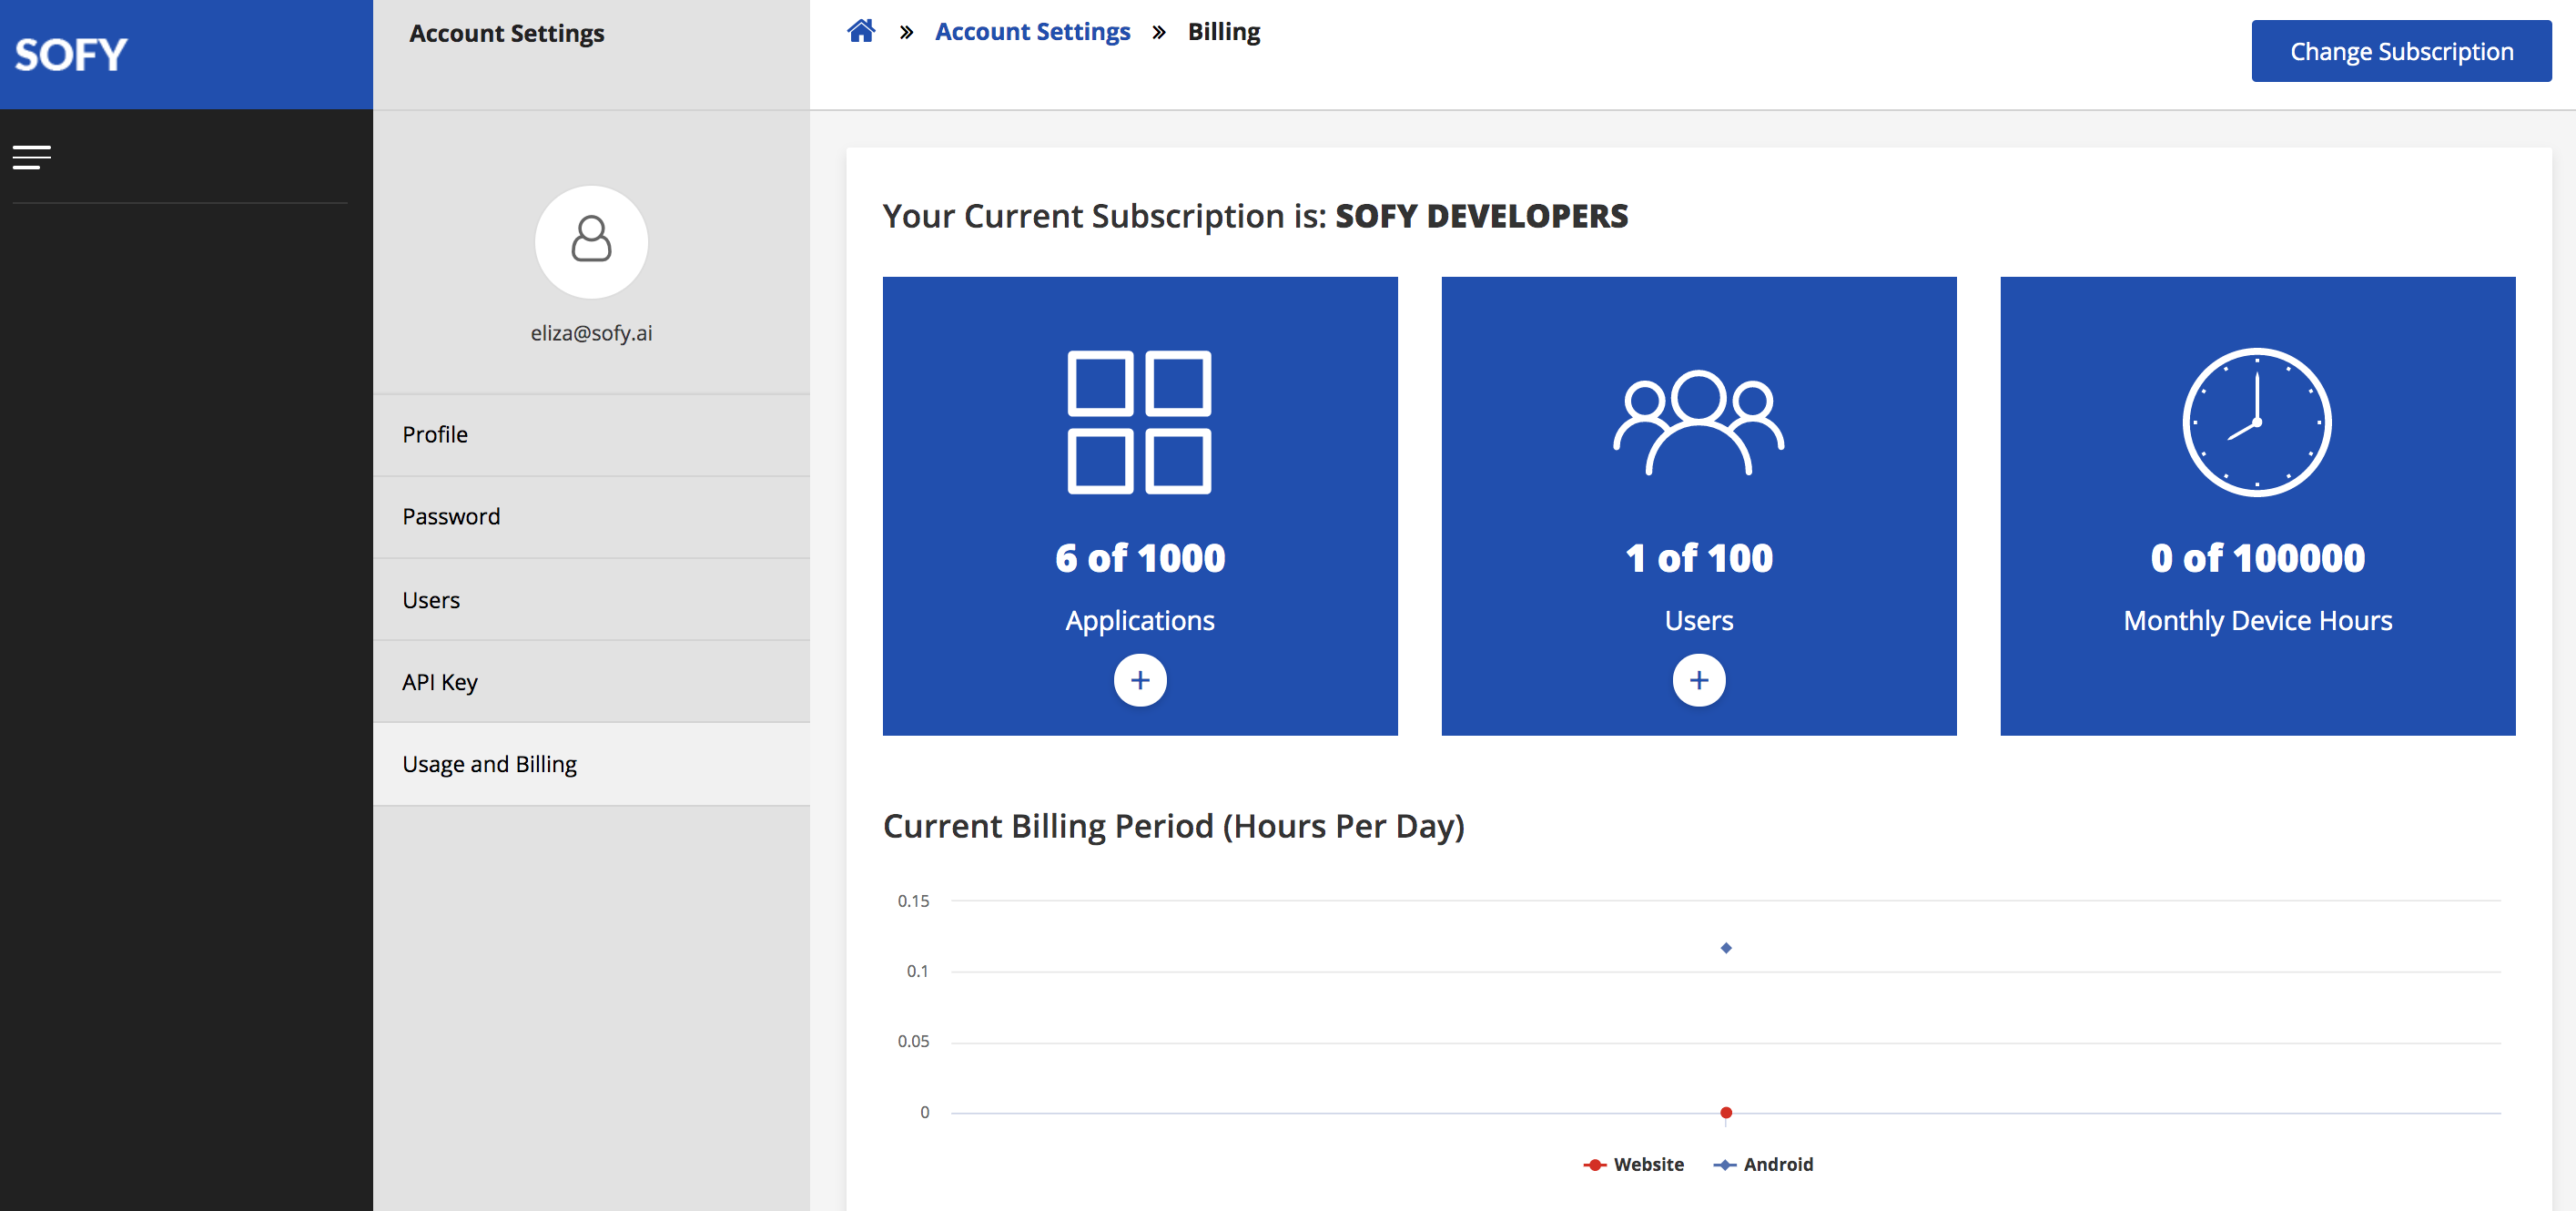Add an application with the plus button
The image size is (2576, 1211).
[1140, 680]
